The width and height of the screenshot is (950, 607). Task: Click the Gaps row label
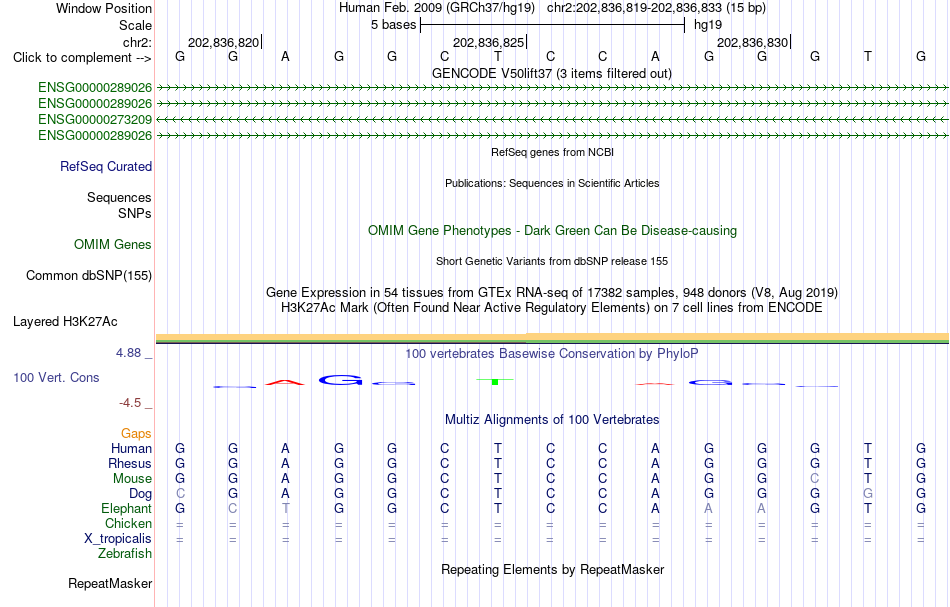(x=136, y=433)
